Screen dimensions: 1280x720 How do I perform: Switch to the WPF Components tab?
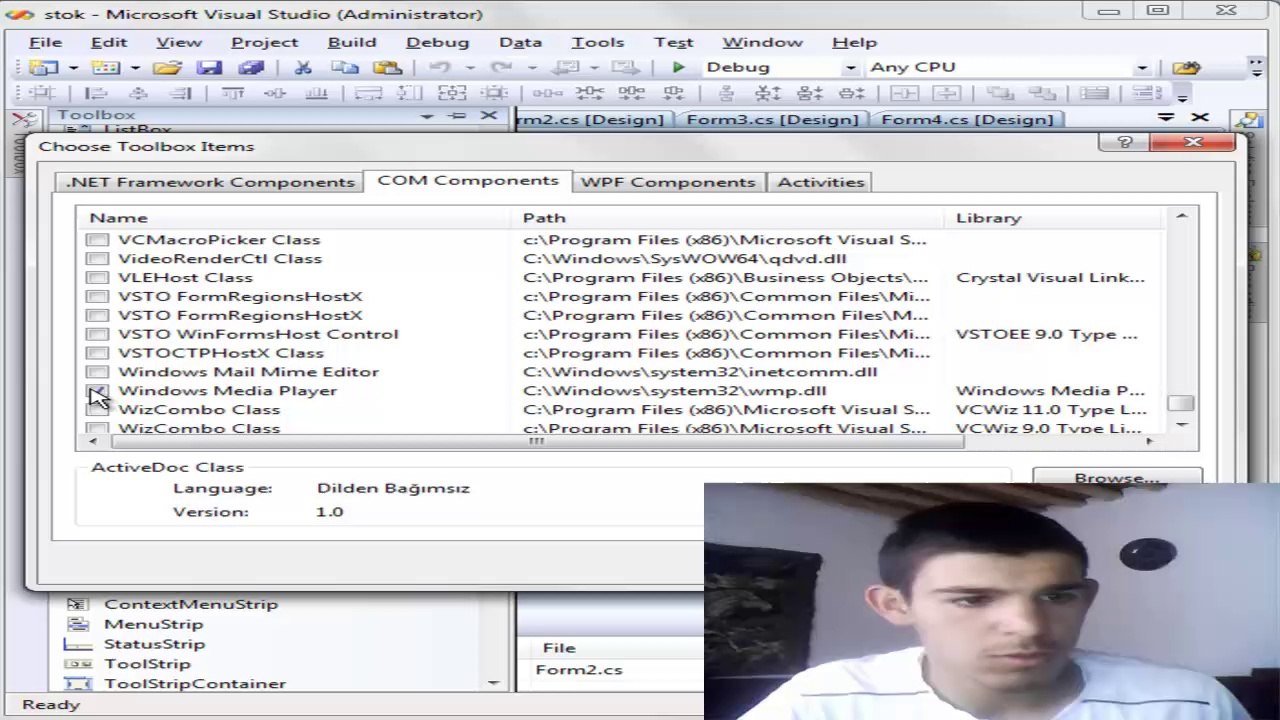click(x=668, y=182)
